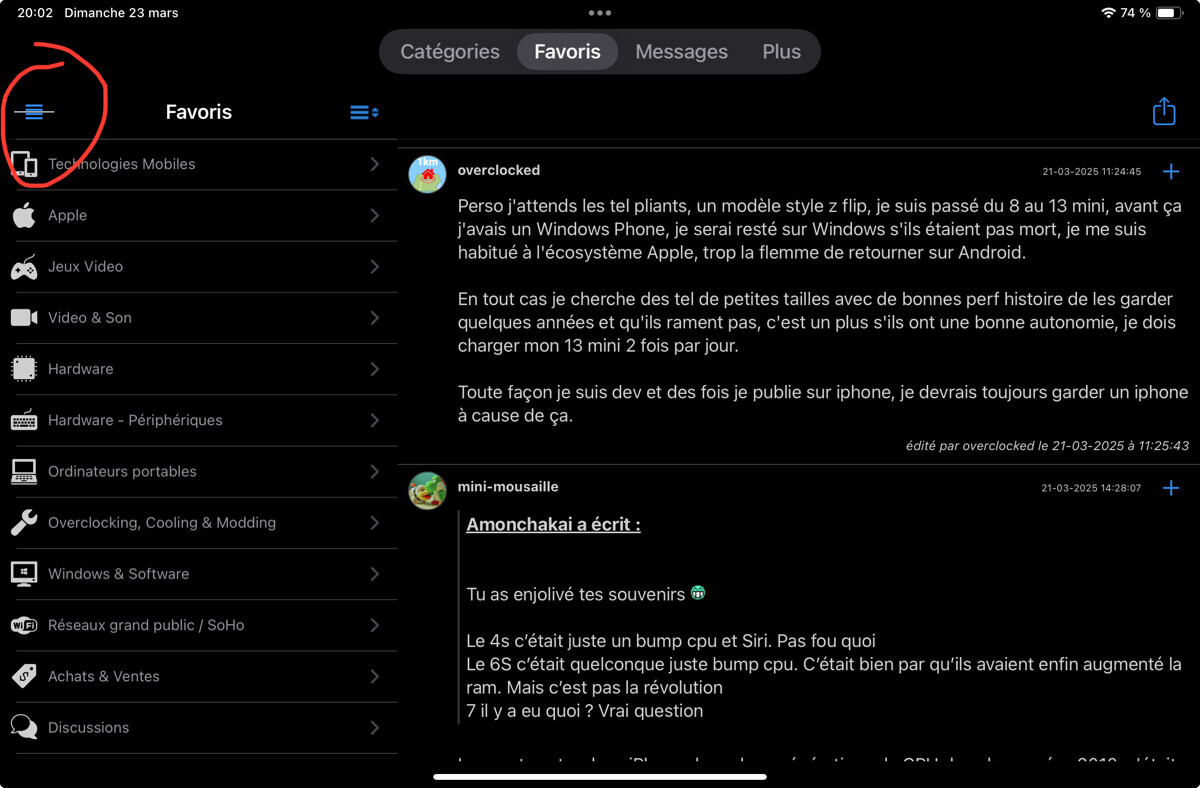The height and width of the screenshot is (788, 1200).
Task: Click the "Amonchakai a écrit :" quote link
Action: coord(553,524)
